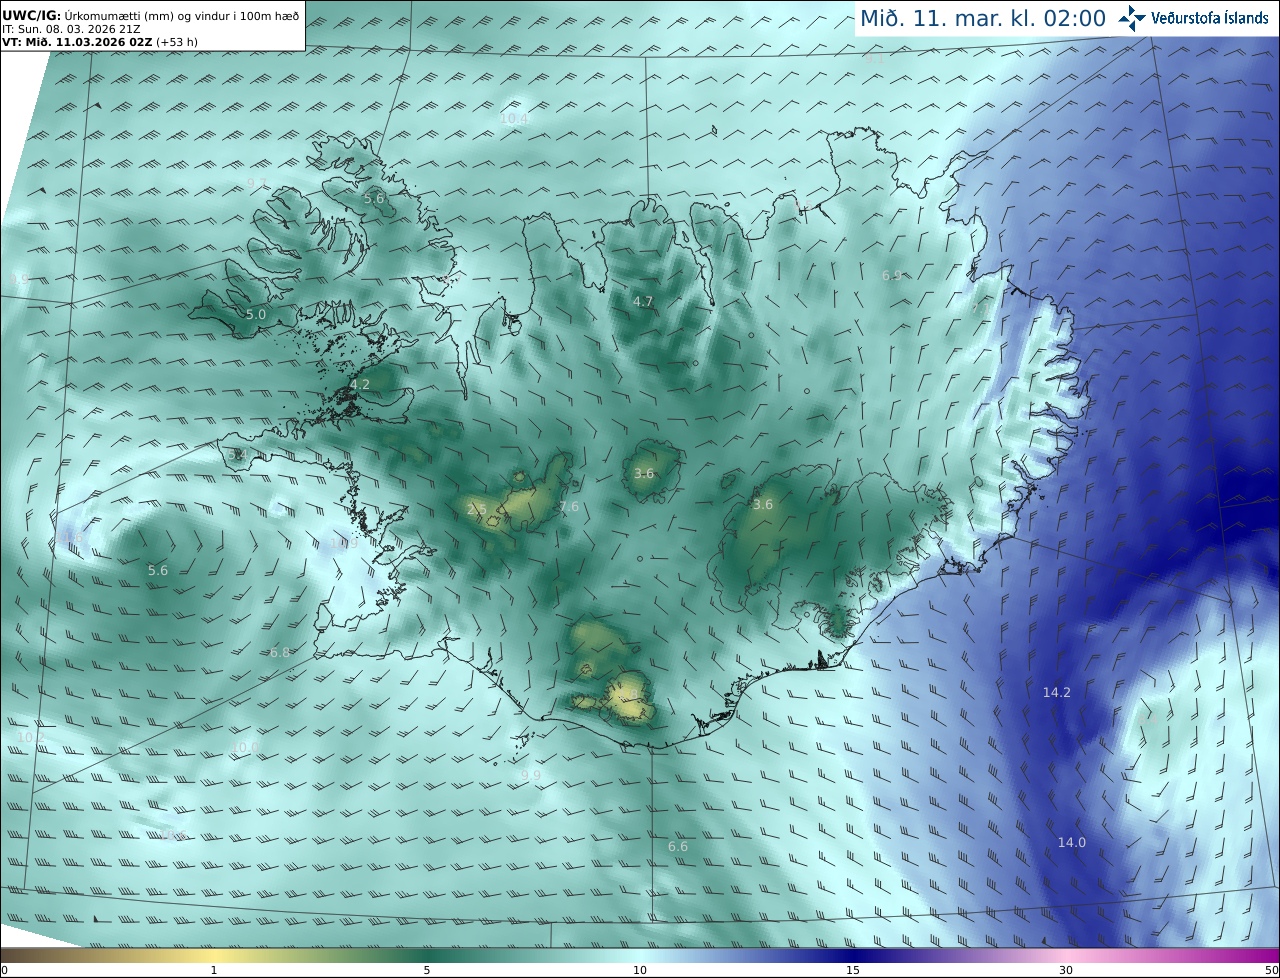The height and width of the screenshot is (978, 1280).
Task: Click the 10.0 value southwest of Iceland
Action: pyautogui.click(x=245, y=746)
